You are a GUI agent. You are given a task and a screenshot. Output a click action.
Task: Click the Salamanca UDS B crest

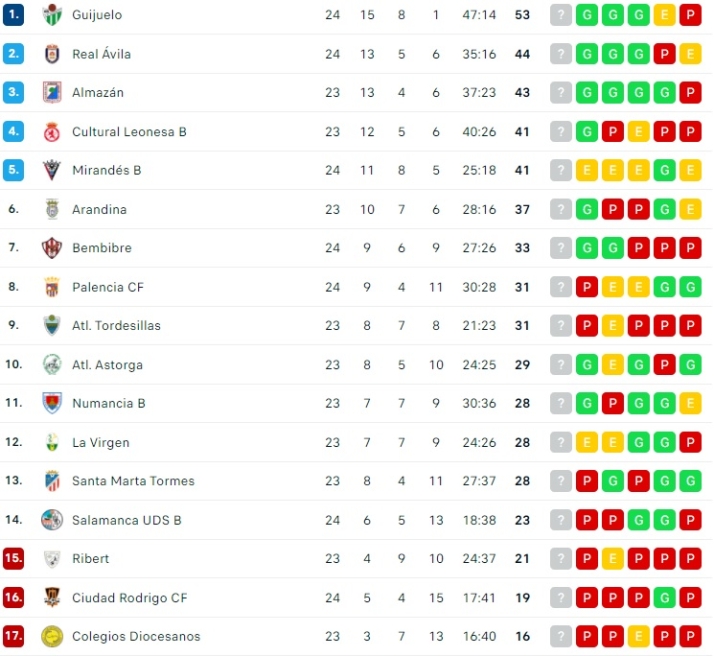point(52,520)
